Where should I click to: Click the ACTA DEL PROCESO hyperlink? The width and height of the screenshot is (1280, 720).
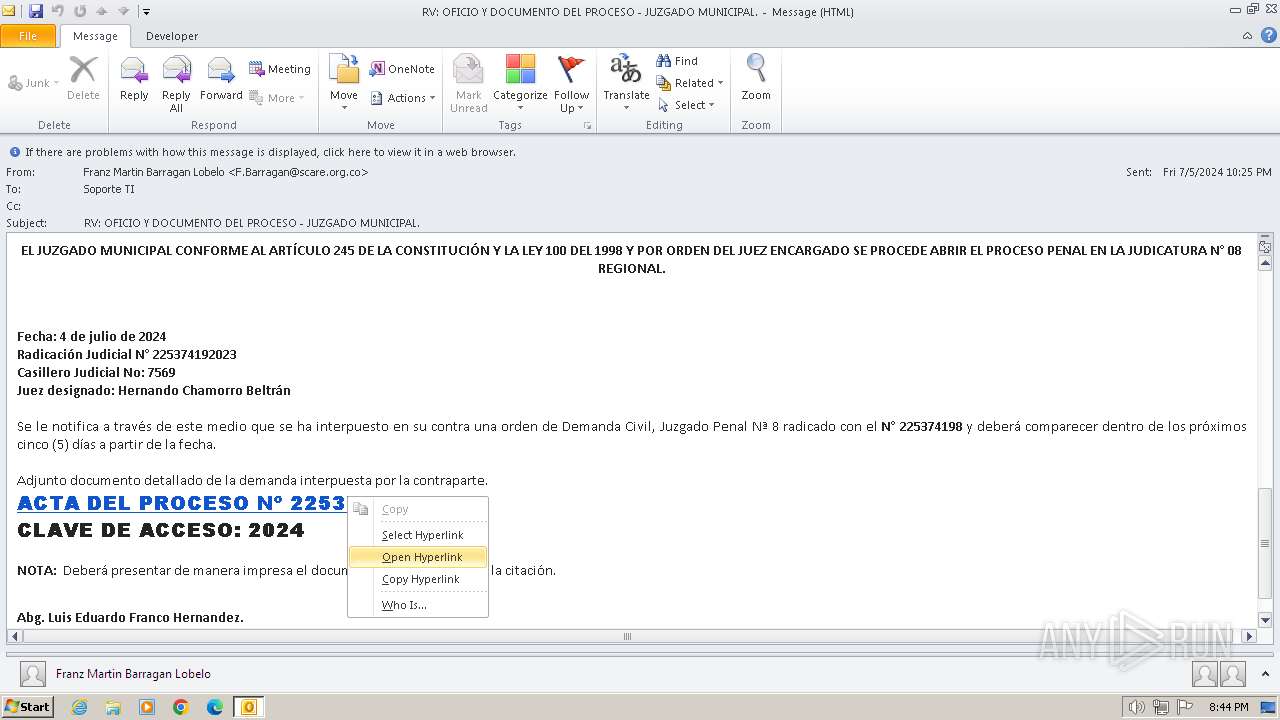[181, 503]
